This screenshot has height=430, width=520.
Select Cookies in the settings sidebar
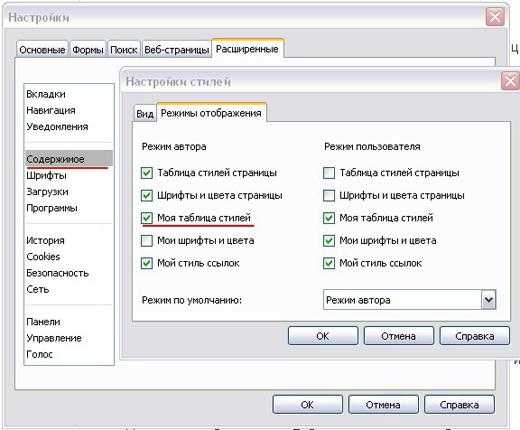(x=43, y=257)
